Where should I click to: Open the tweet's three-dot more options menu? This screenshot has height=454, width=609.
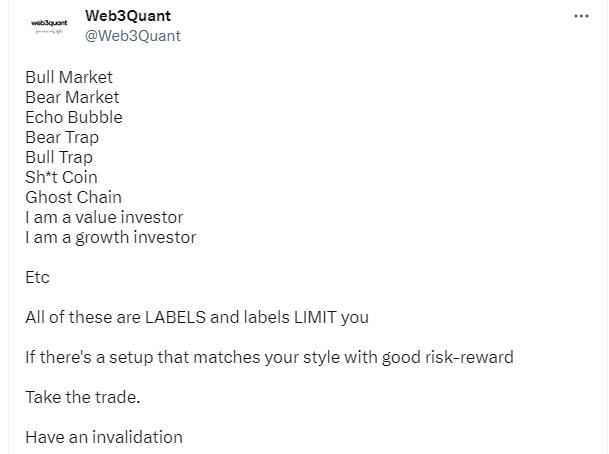(x=581, y=16)
